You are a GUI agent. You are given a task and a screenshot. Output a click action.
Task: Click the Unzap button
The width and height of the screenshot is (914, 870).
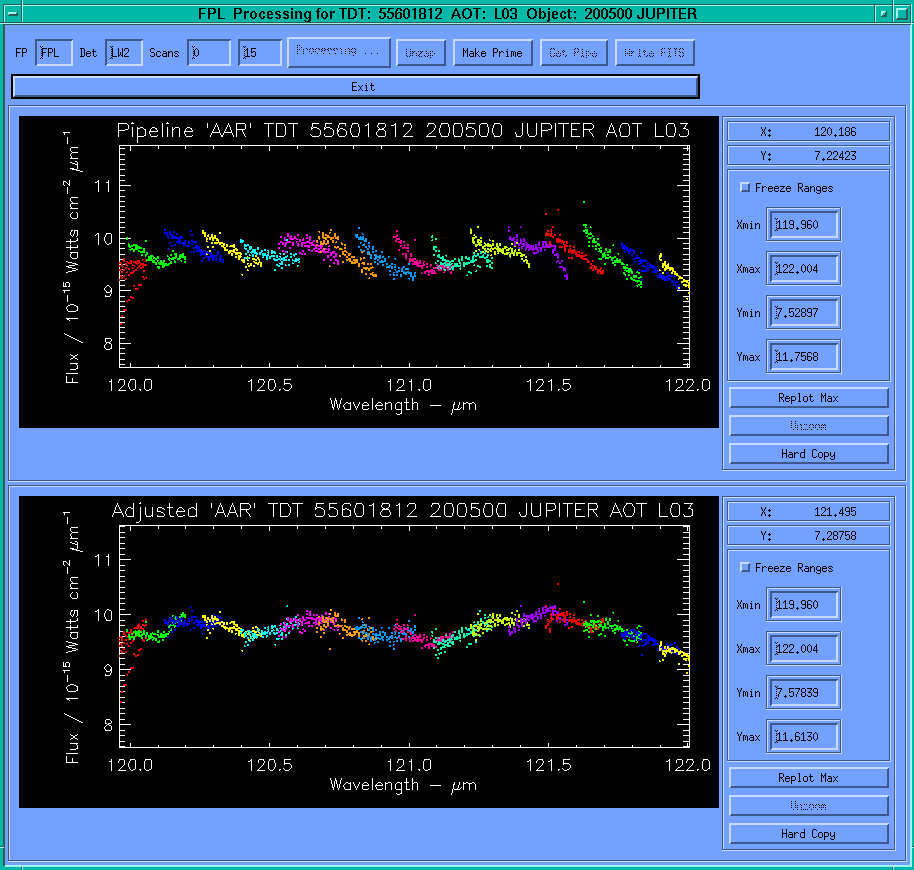(420, 53)
